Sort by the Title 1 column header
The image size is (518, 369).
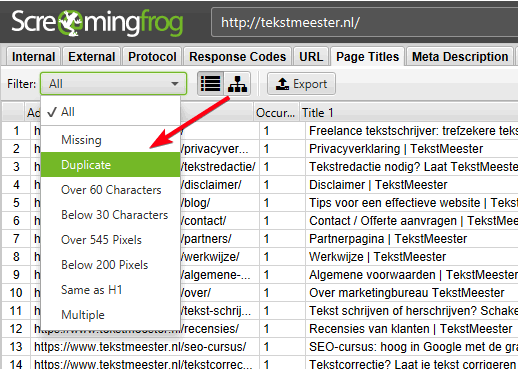click(409, 113)
